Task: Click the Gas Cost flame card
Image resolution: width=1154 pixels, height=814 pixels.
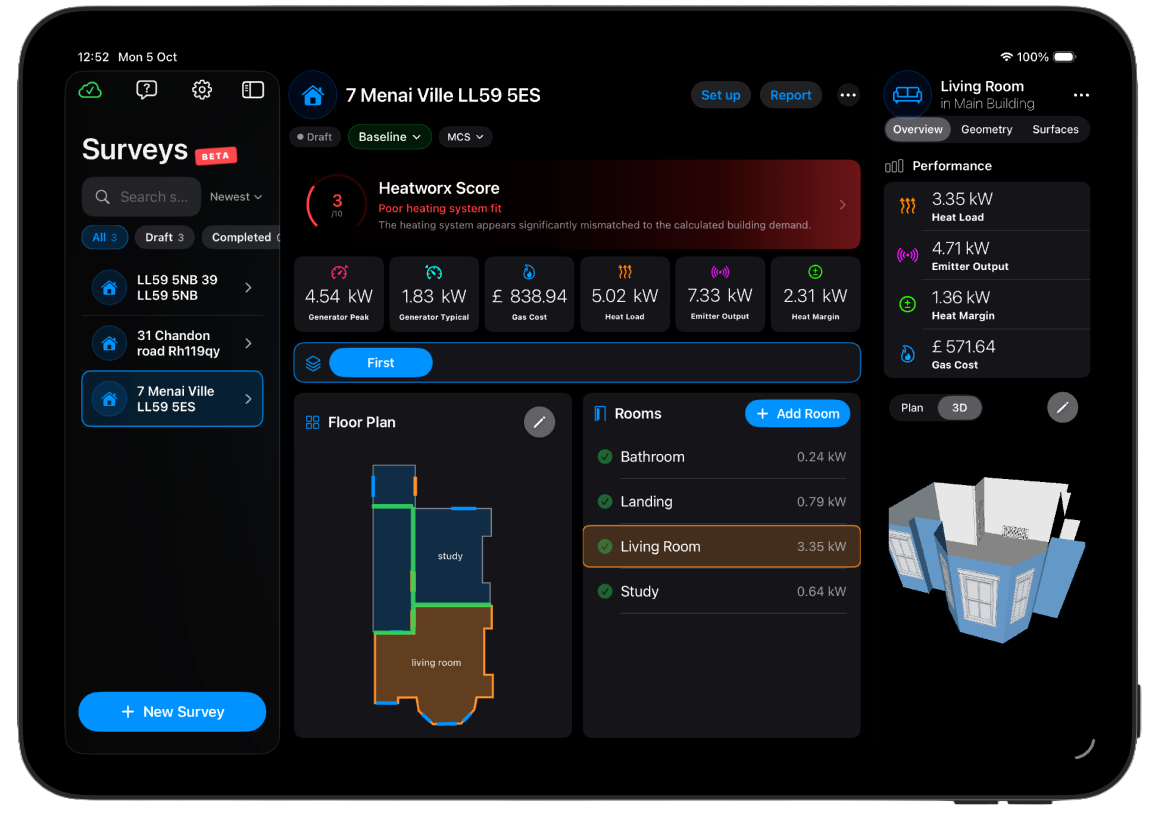Action: coord(529,294)
